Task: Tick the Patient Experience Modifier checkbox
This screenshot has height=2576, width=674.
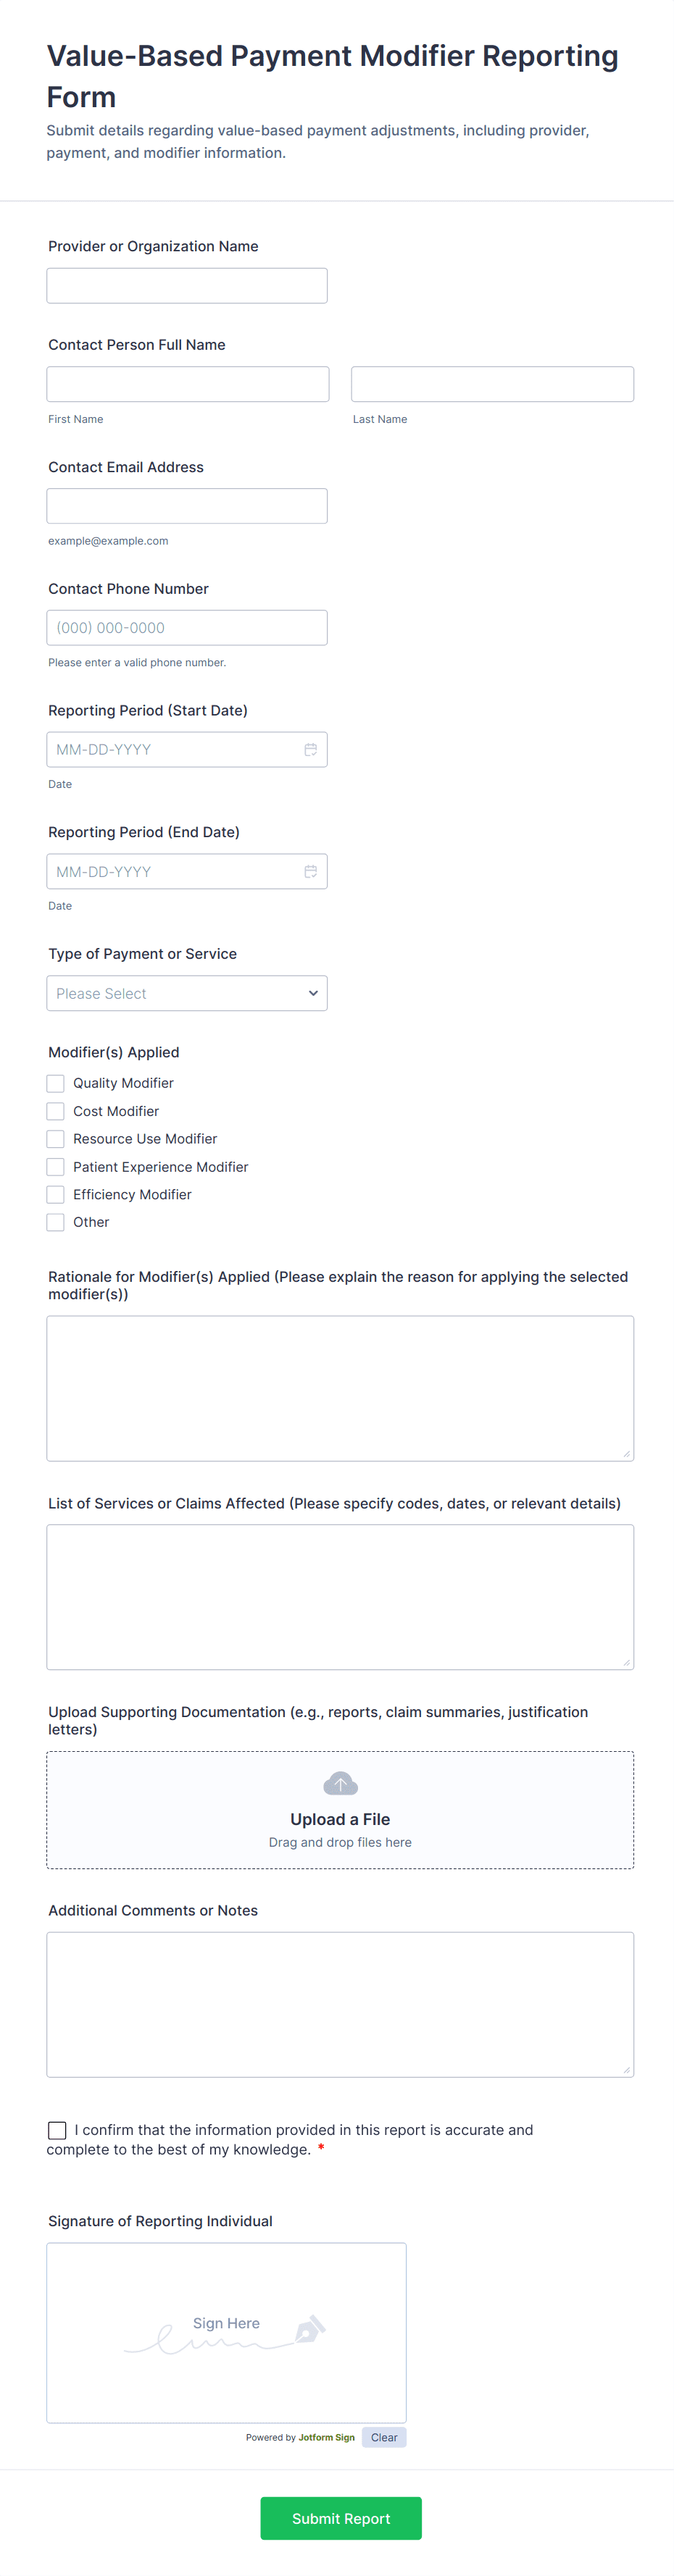Action: pos(56,1167)
